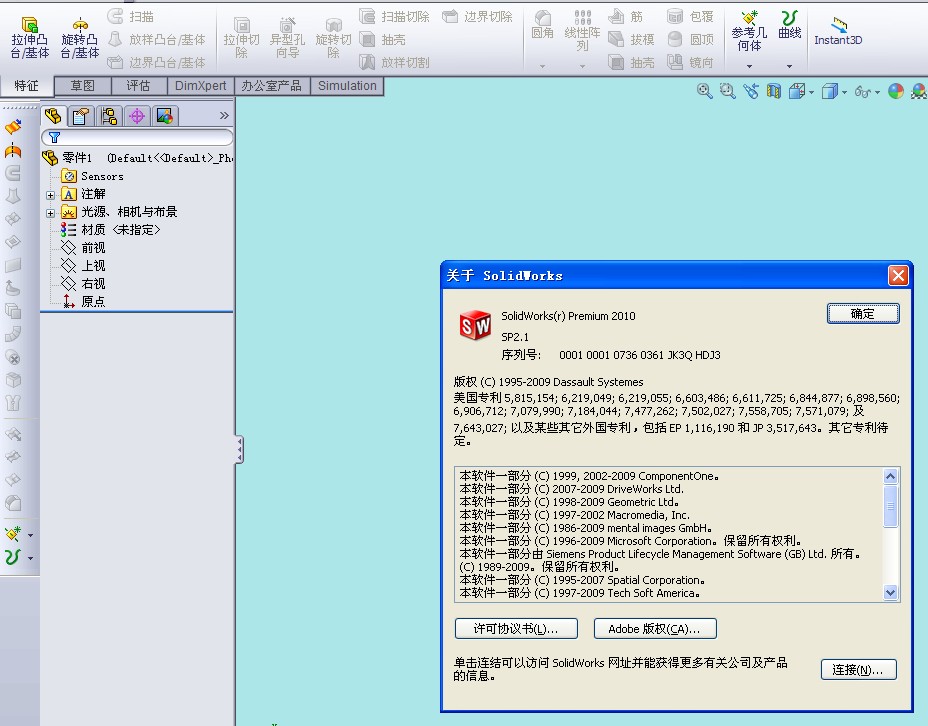Open the 曲线 curves dropdown arrow
This screenshot has width=928, height=726.
coord(790,66)
